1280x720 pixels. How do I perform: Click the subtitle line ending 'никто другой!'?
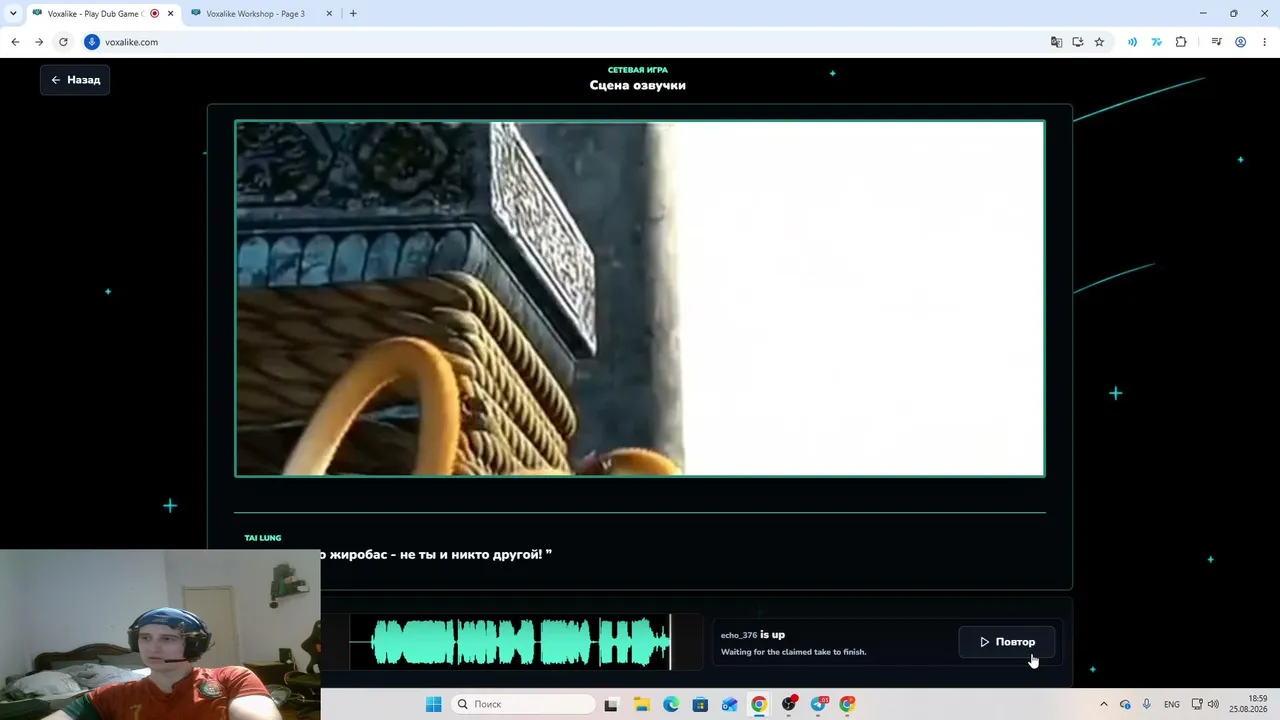coord(435,554)
